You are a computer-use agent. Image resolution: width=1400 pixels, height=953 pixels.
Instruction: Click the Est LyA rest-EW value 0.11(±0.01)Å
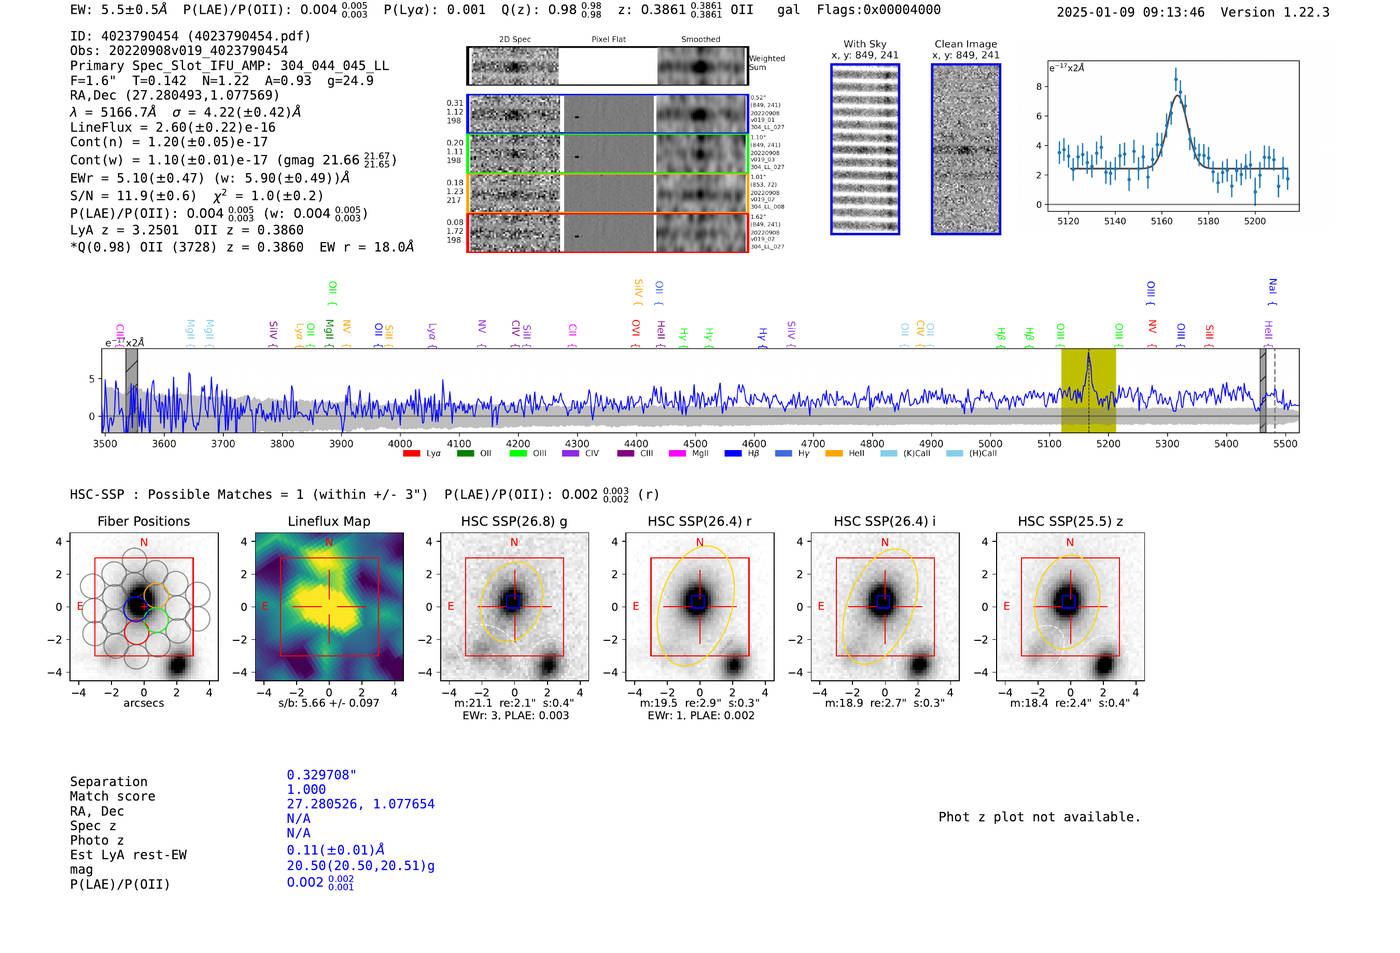tap(336, 851)
